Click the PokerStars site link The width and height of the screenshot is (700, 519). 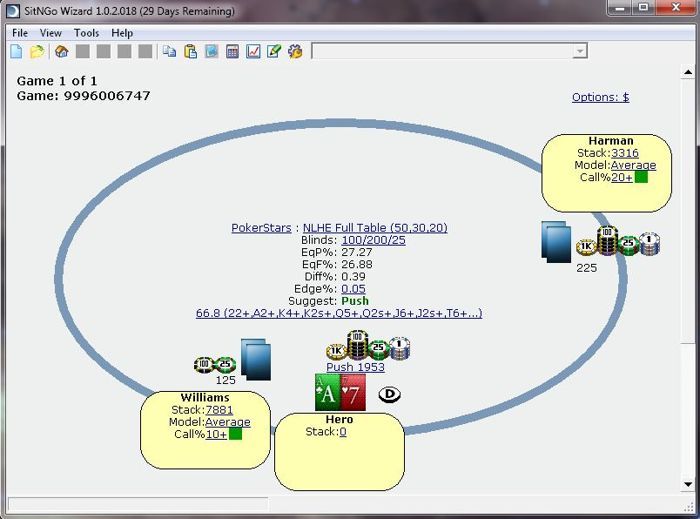point(261,228)
